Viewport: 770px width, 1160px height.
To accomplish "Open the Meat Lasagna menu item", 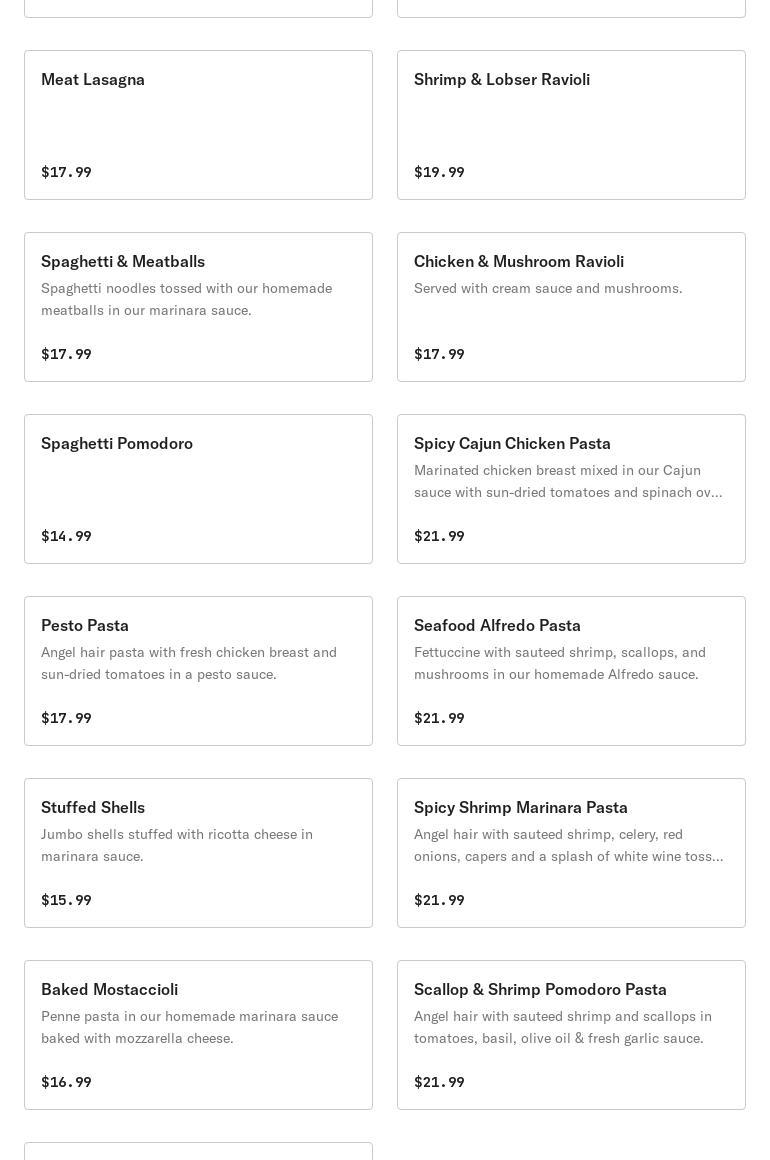I will tap(93, 80).
